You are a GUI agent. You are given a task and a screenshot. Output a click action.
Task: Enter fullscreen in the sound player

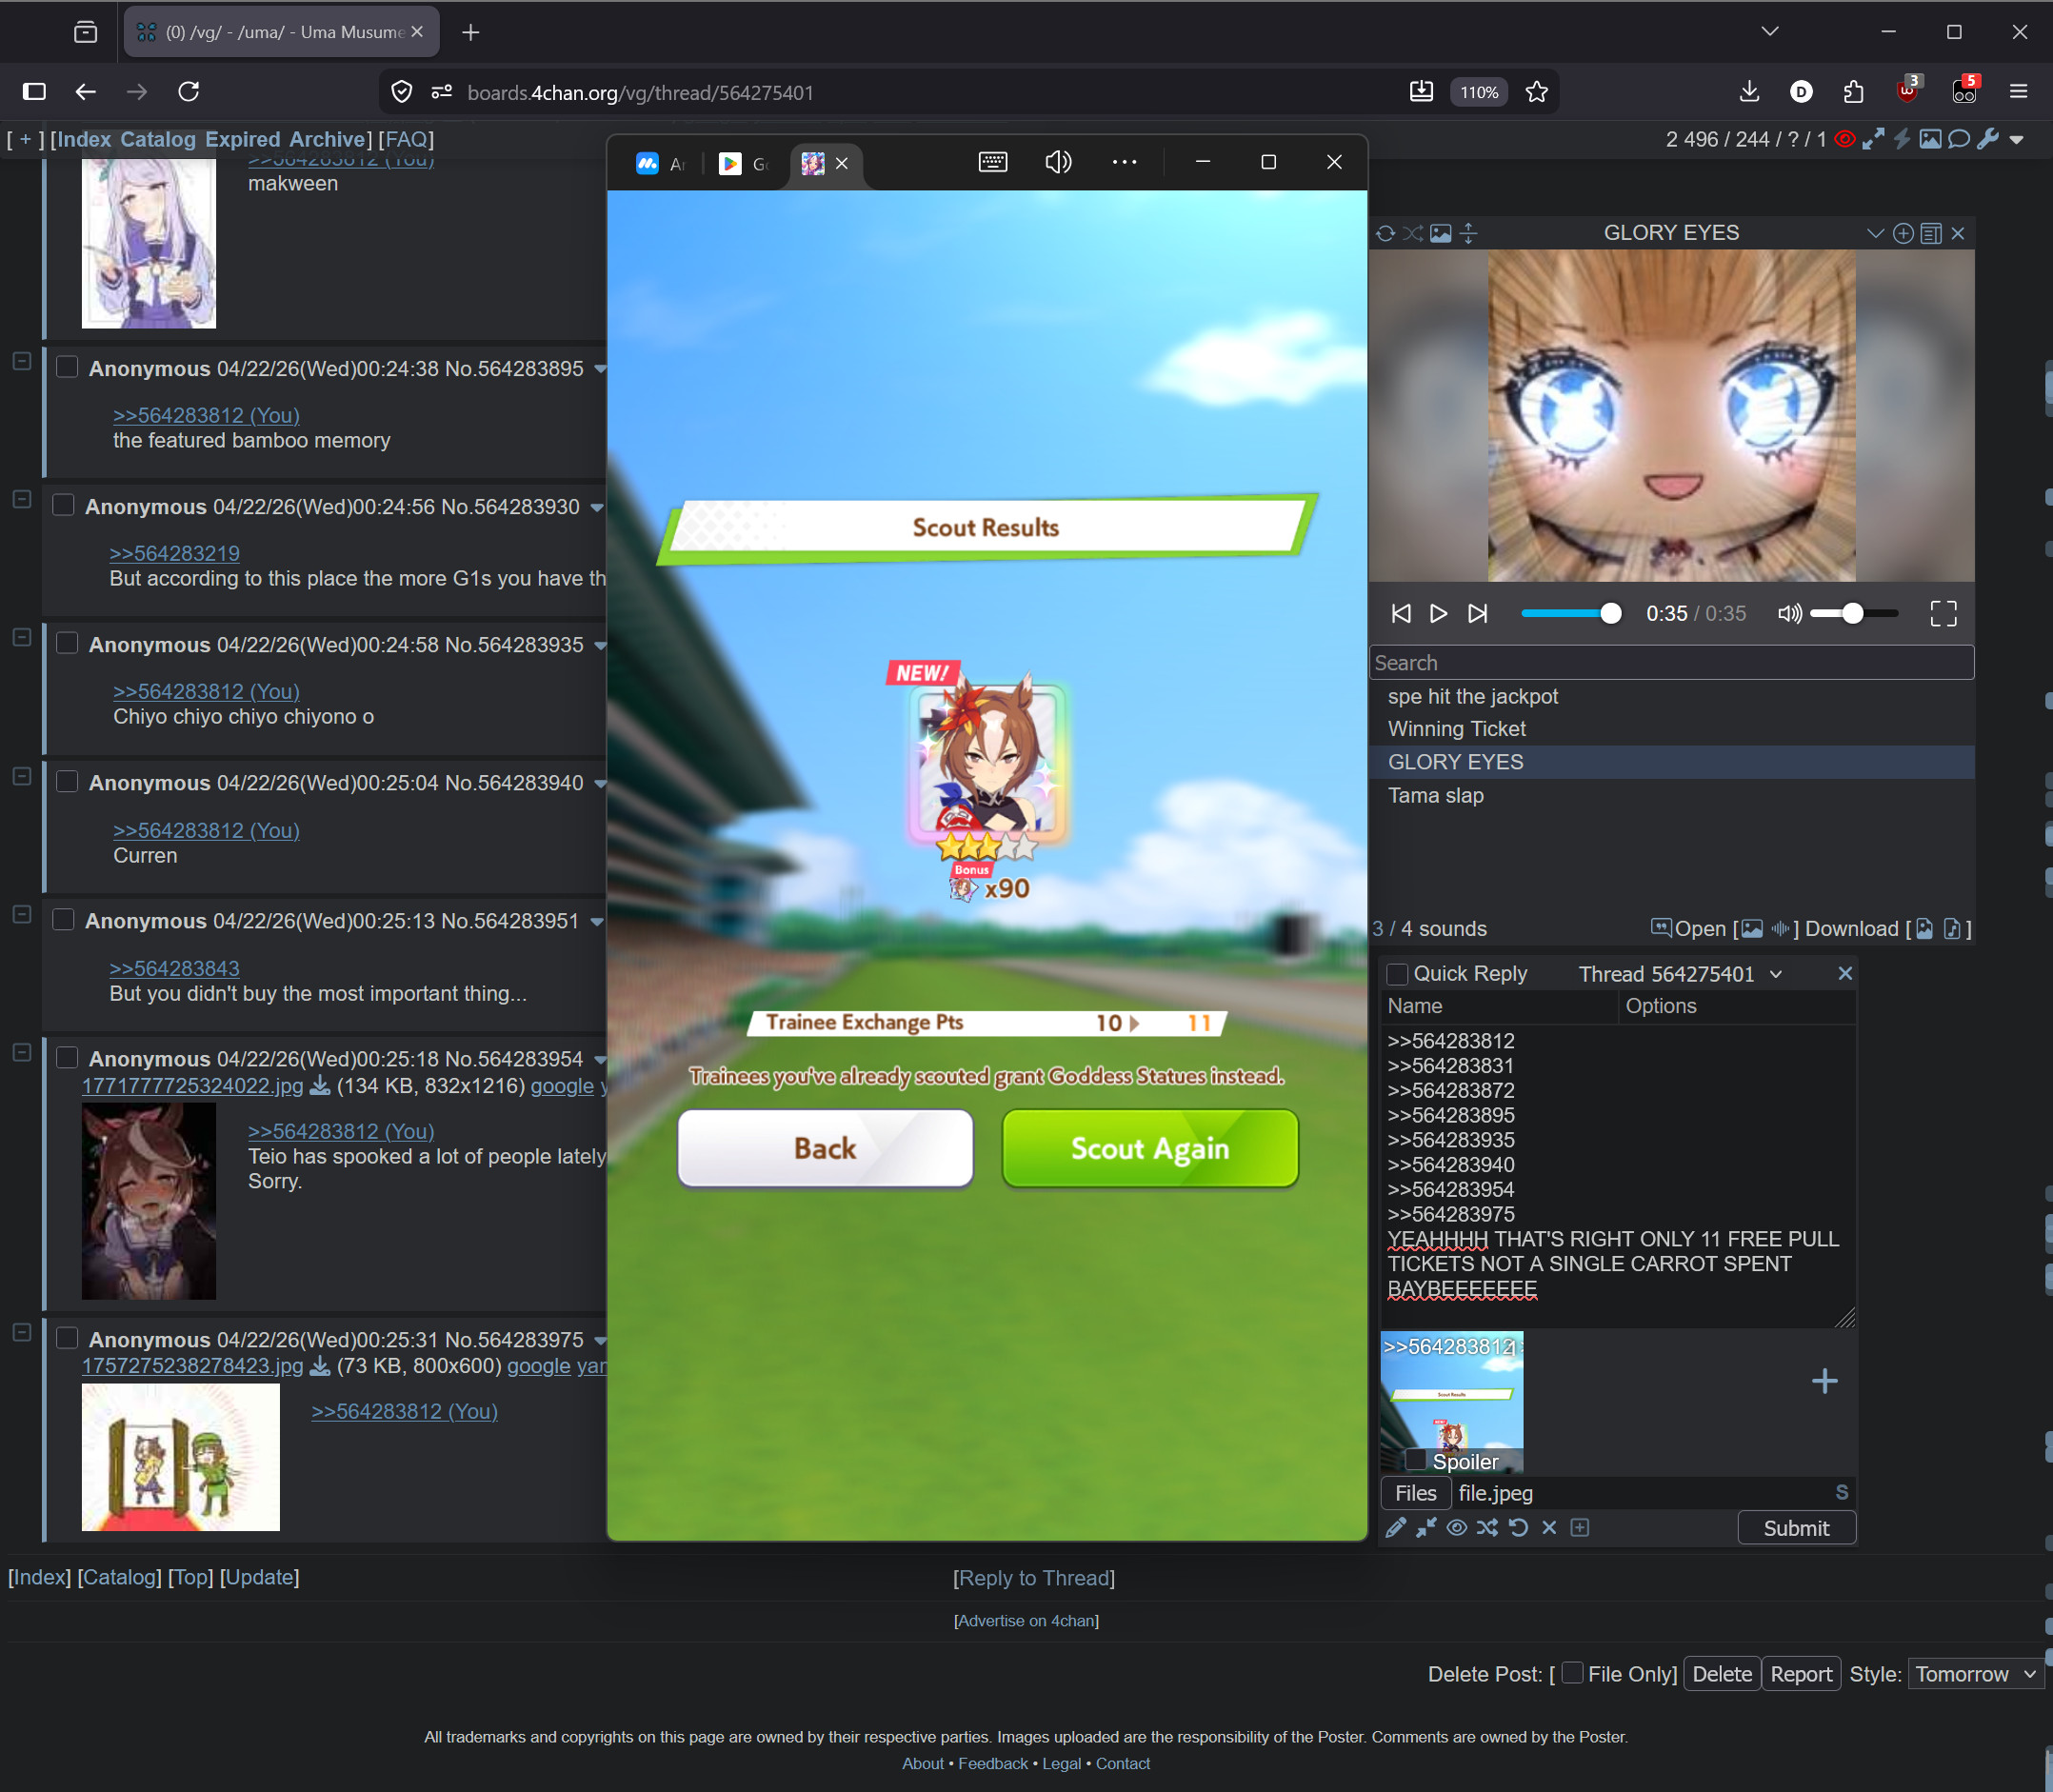[1942, 613]
